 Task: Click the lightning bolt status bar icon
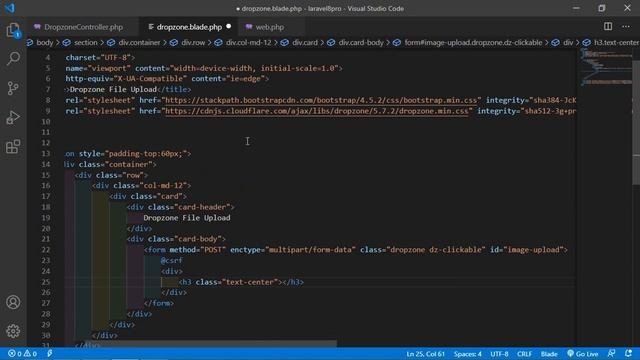point(49,353)
